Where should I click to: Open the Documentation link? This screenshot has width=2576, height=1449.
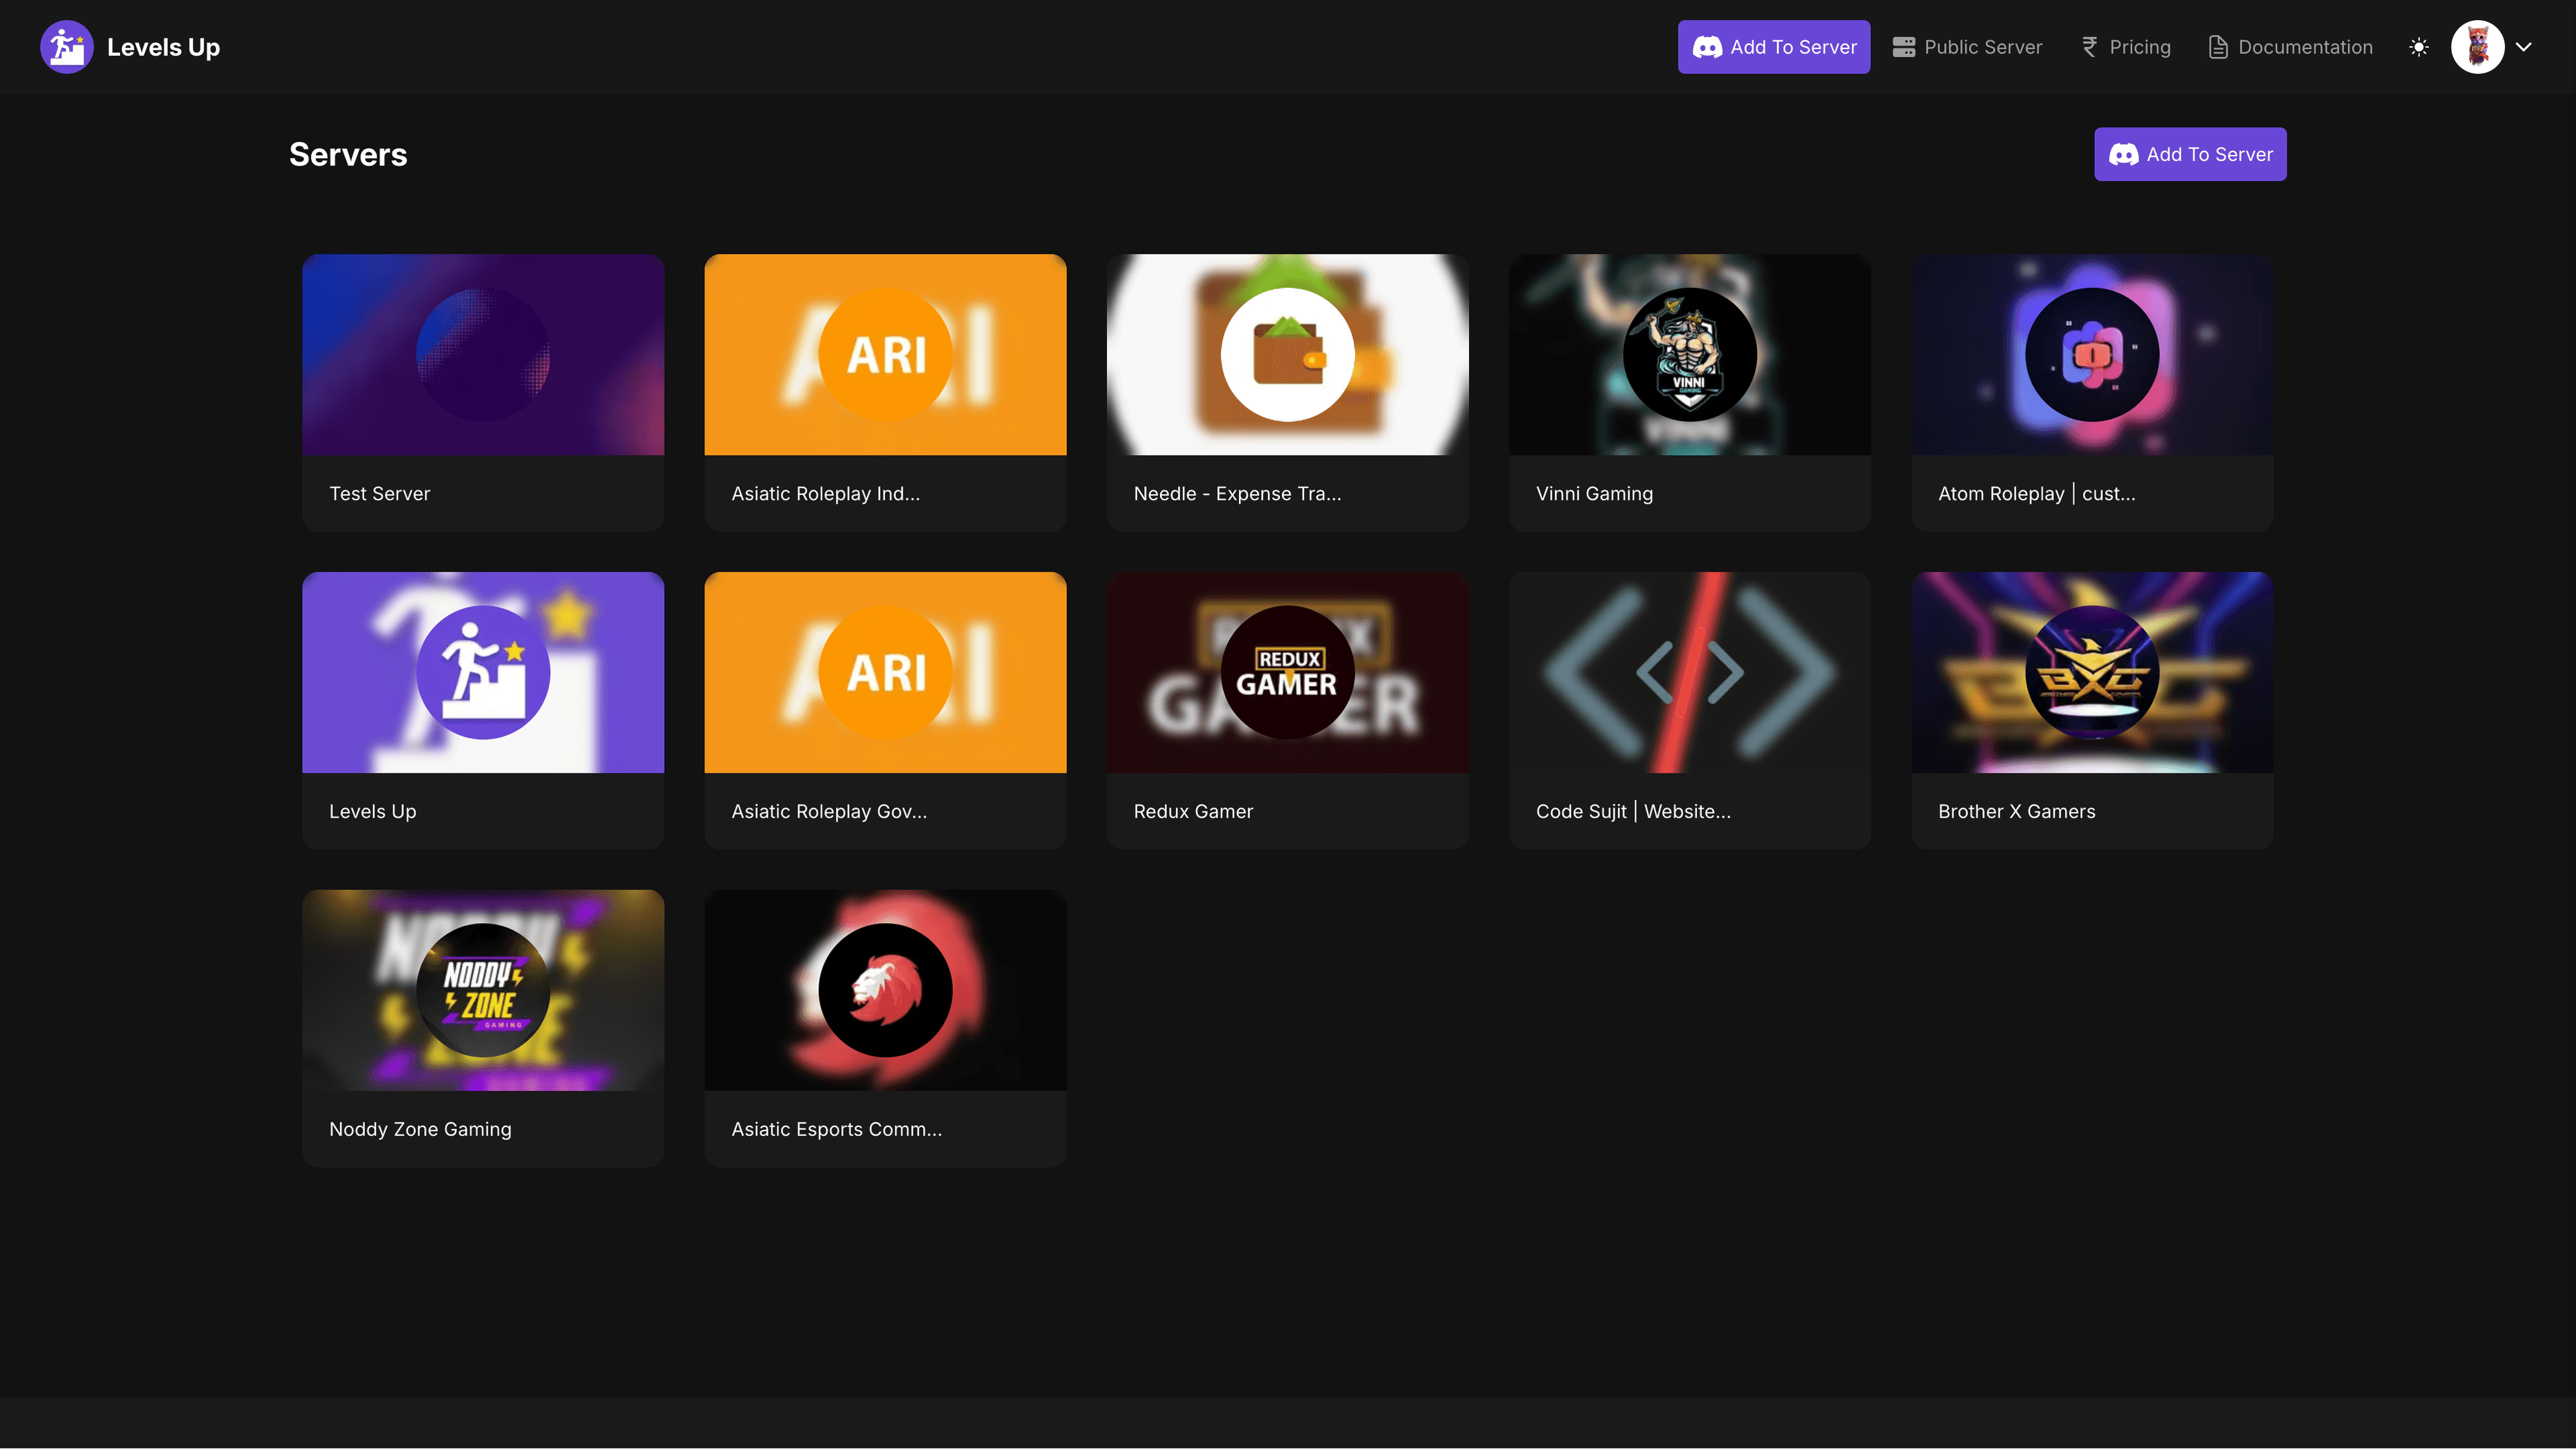(x=2290, y=47)
